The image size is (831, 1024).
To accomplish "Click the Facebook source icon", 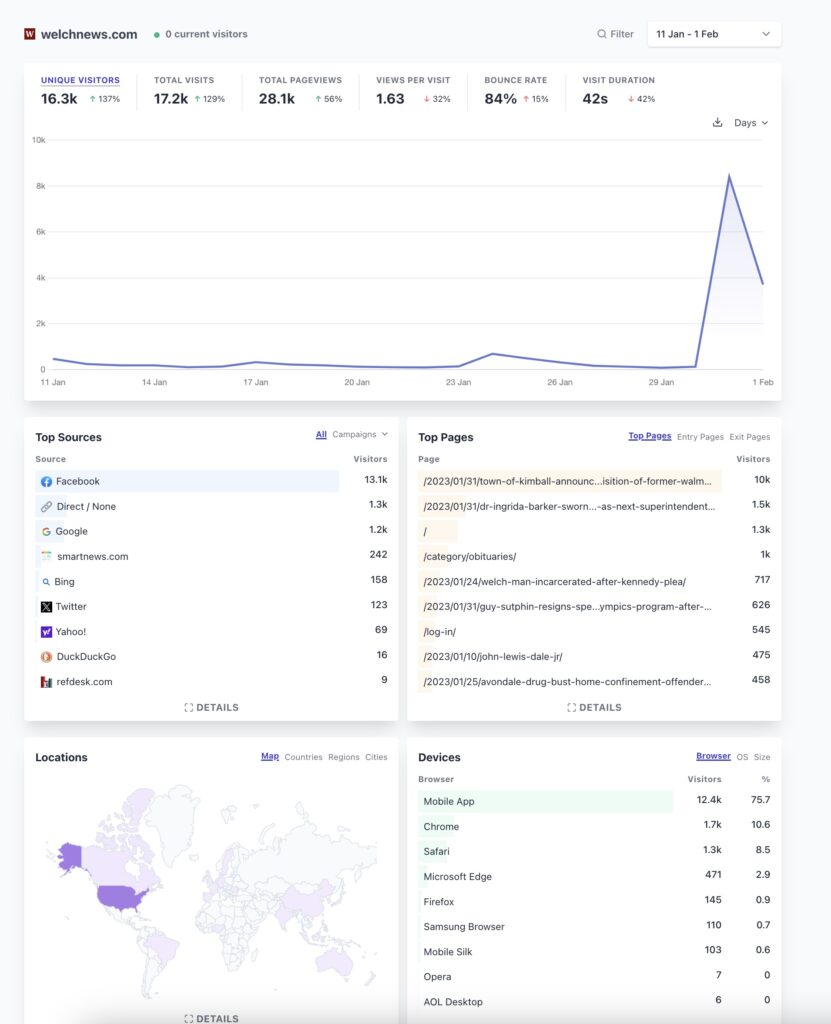I will [x=46, y=482].
